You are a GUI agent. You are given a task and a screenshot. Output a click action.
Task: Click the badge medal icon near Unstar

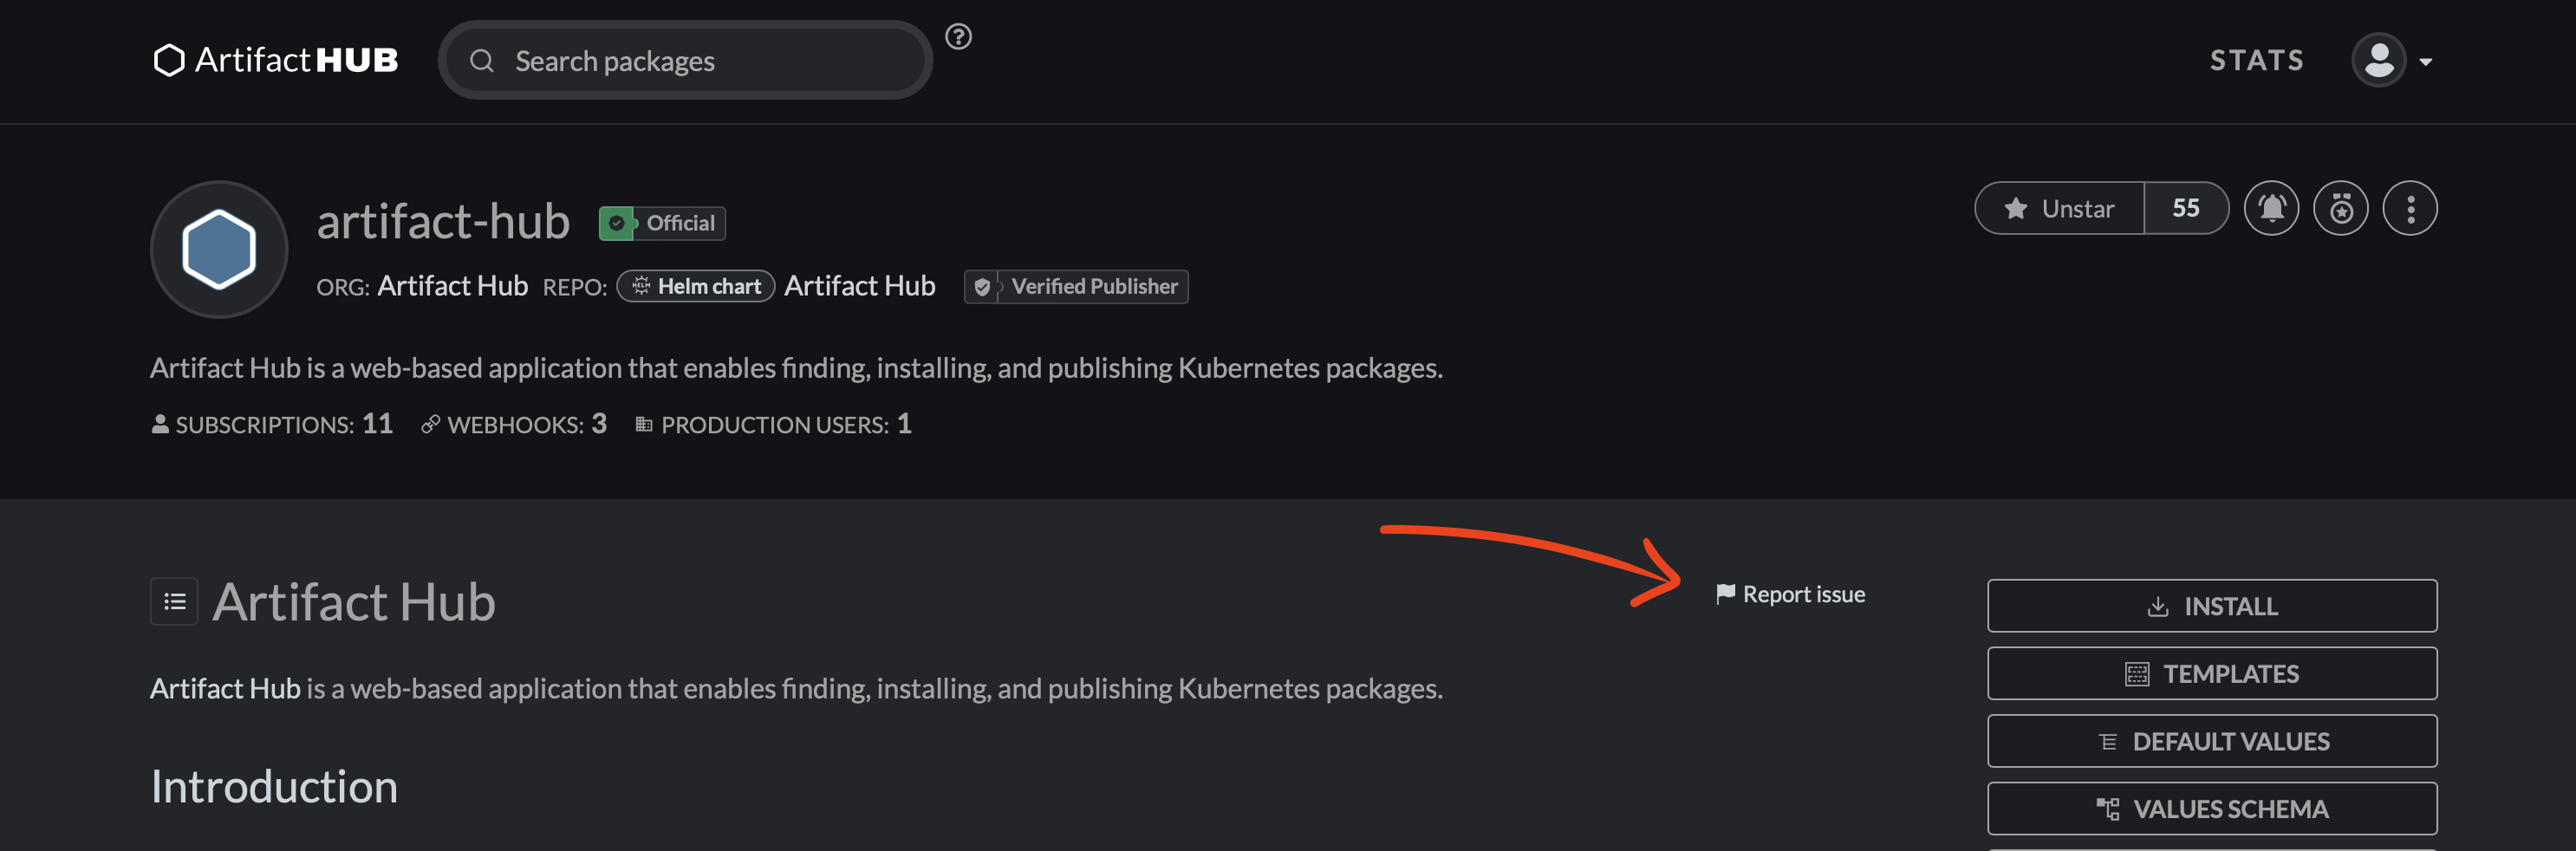(2341, 208)
